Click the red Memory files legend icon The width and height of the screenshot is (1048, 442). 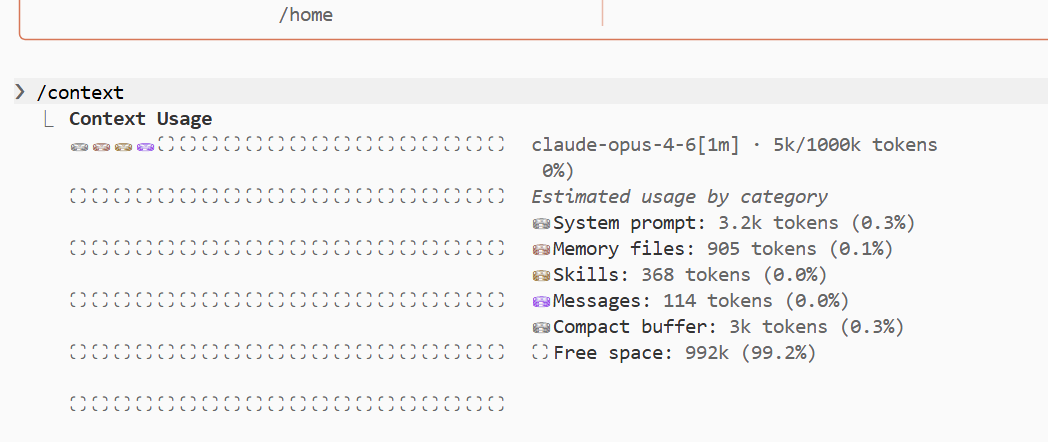click(x=541, y=250)
